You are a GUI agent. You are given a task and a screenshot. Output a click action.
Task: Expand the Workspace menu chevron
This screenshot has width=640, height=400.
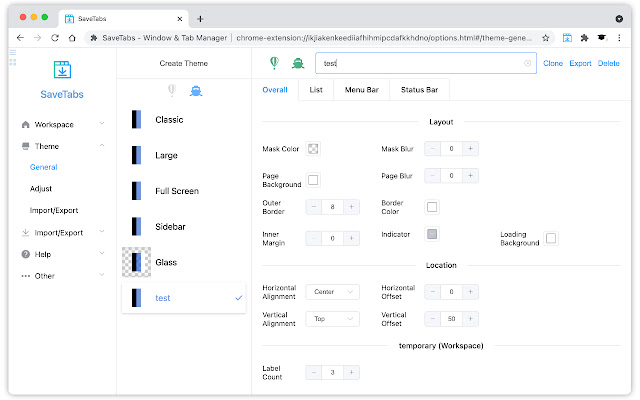pyautogui.click(x=102, y=123)
